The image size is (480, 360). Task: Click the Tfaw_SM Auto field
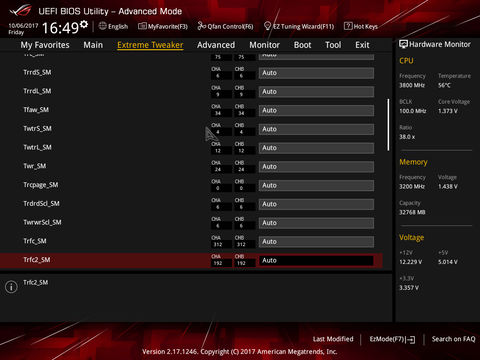316,110
